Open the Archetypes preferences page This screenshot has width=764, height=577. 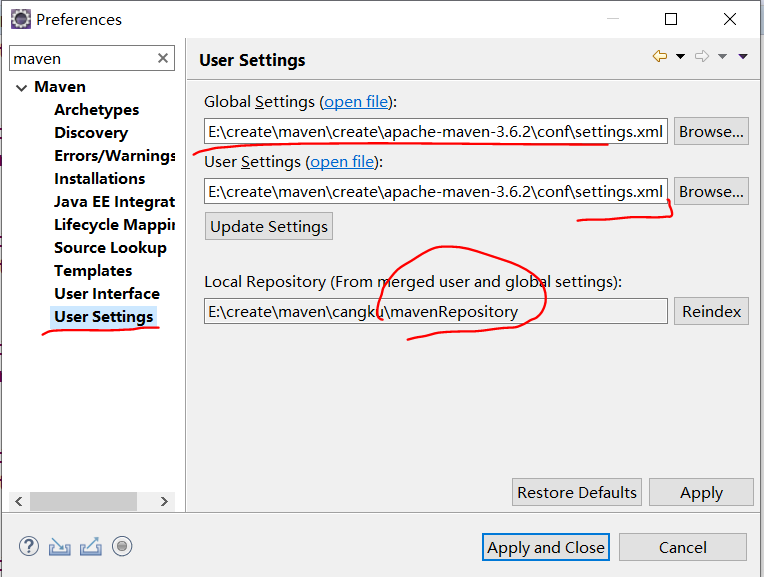tap(96, 110)
